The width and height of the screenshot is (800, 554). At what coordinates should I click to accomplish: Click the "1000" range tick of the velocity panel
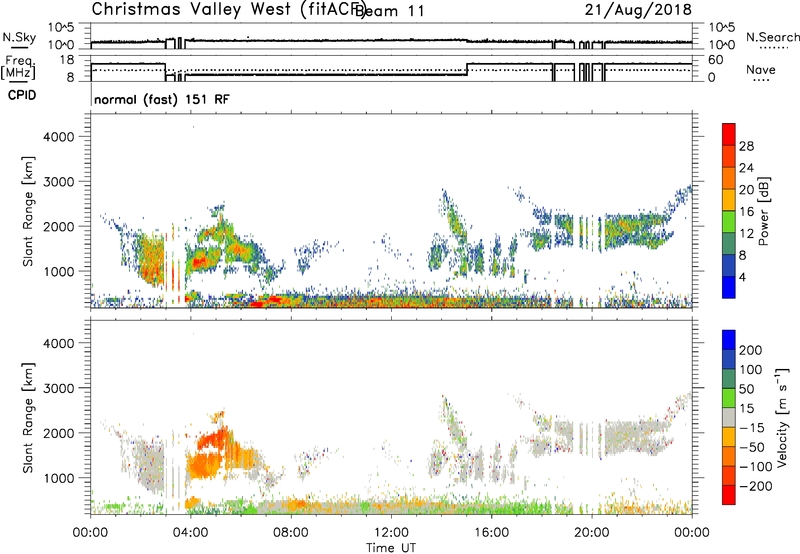[59, 478]
